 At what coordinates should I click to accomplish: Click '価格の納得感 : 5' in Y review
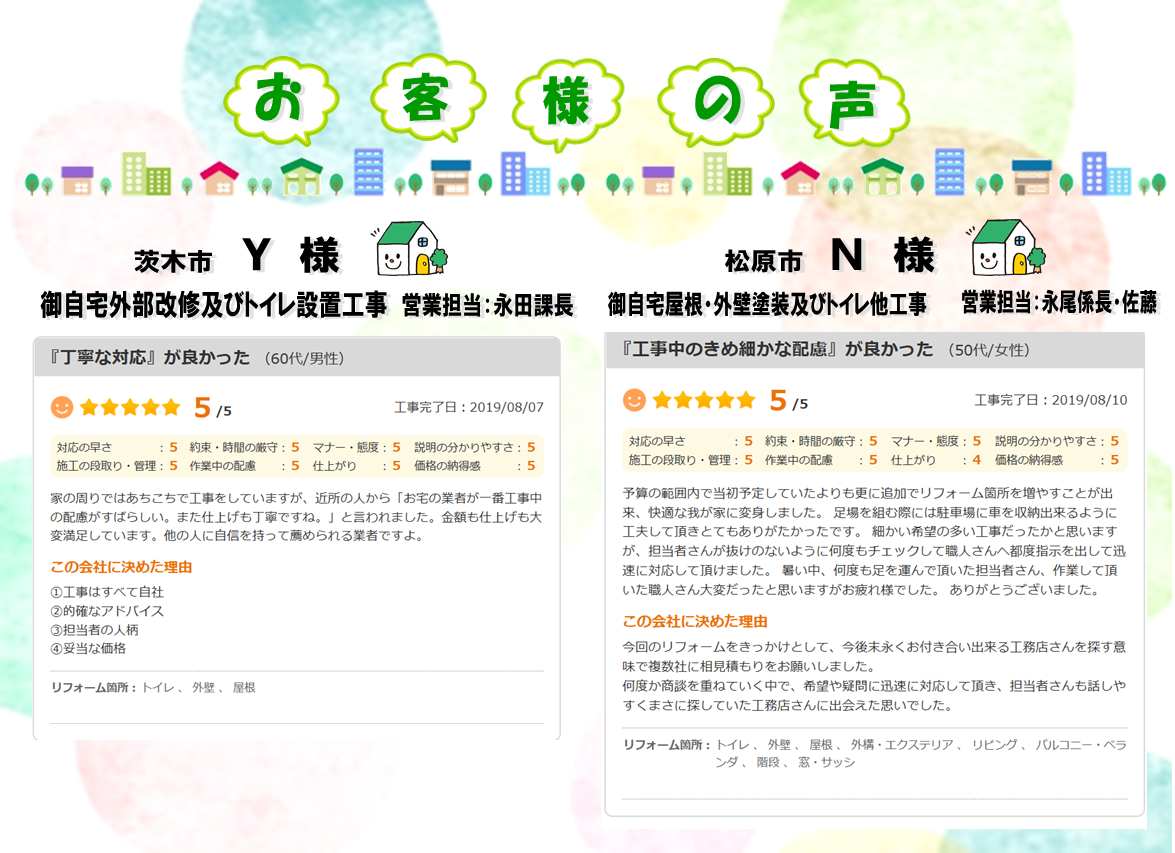[x=474, y=466]
